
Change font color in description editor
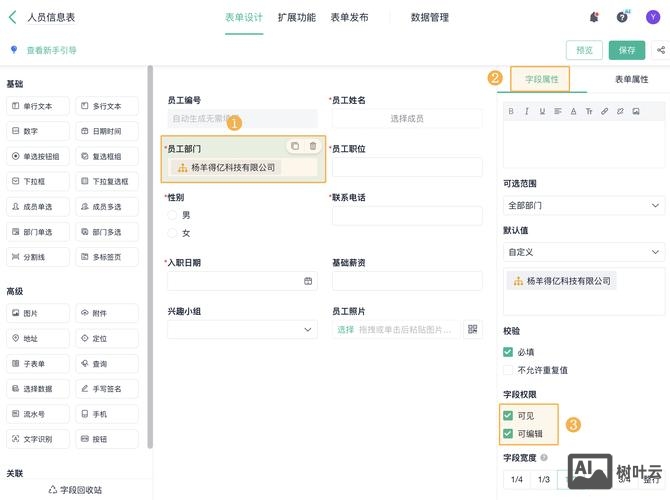tap(573, 112)
